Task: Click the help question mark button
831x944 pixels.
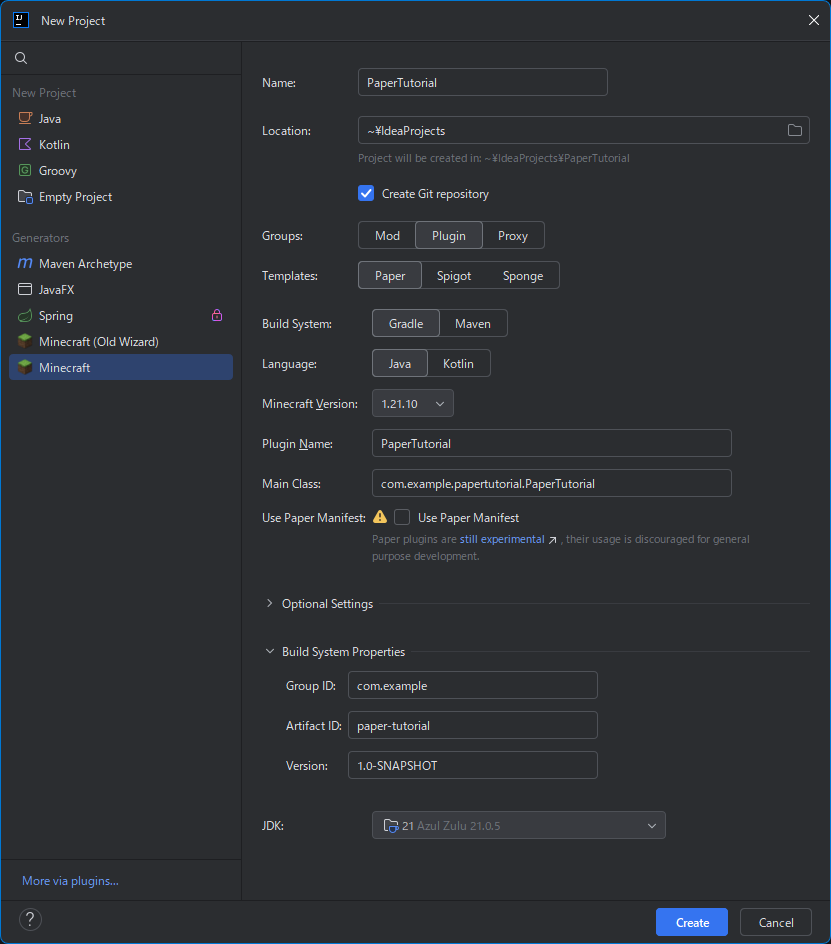Action: (x=30, y=920)
